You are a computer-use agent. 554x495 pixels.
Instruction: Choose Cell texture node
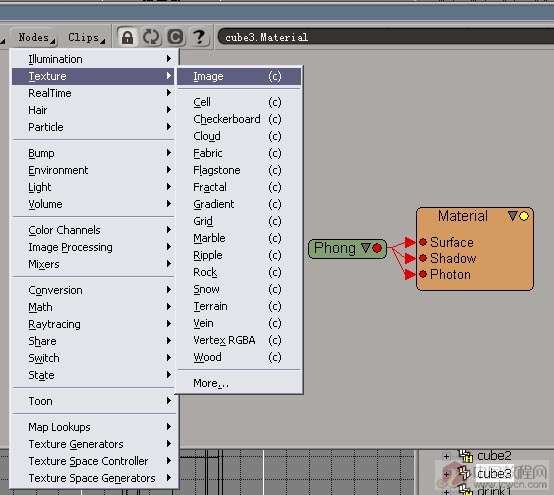pyautogui.click(x=239, y=102)
